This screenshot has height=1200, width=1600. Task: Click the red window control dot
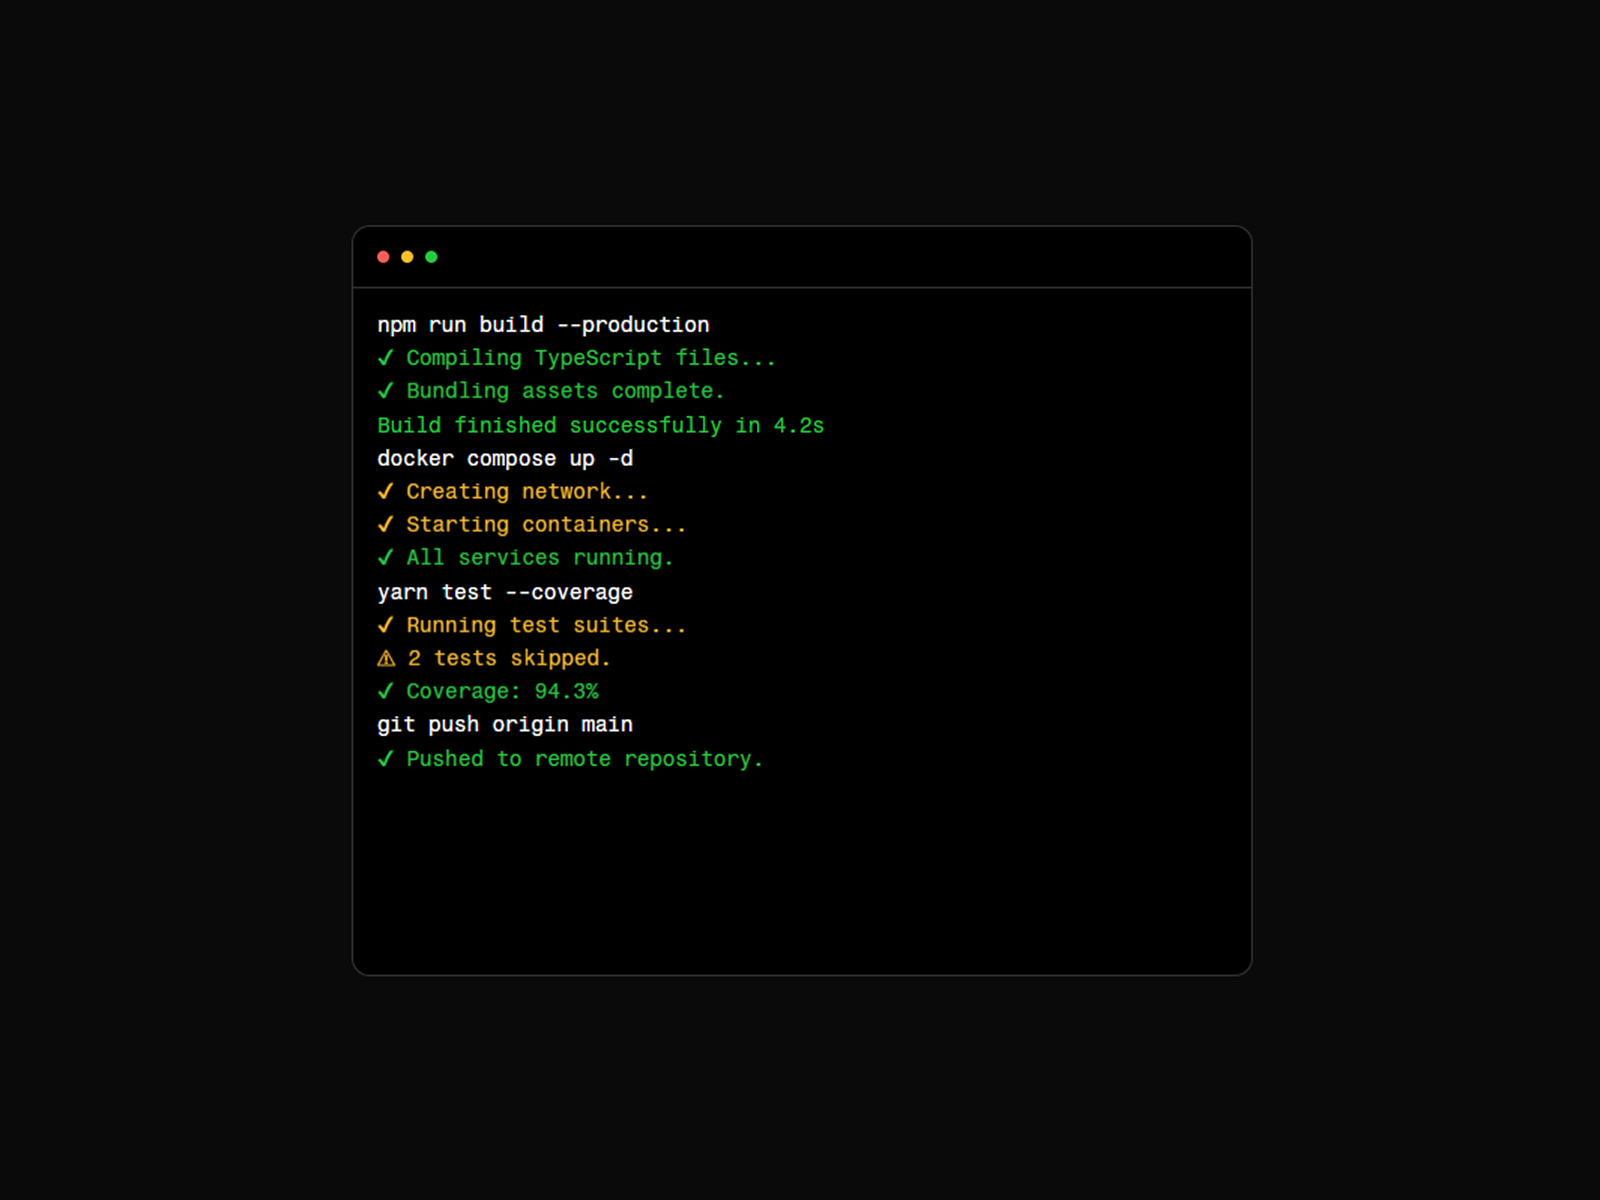[383, 256]
